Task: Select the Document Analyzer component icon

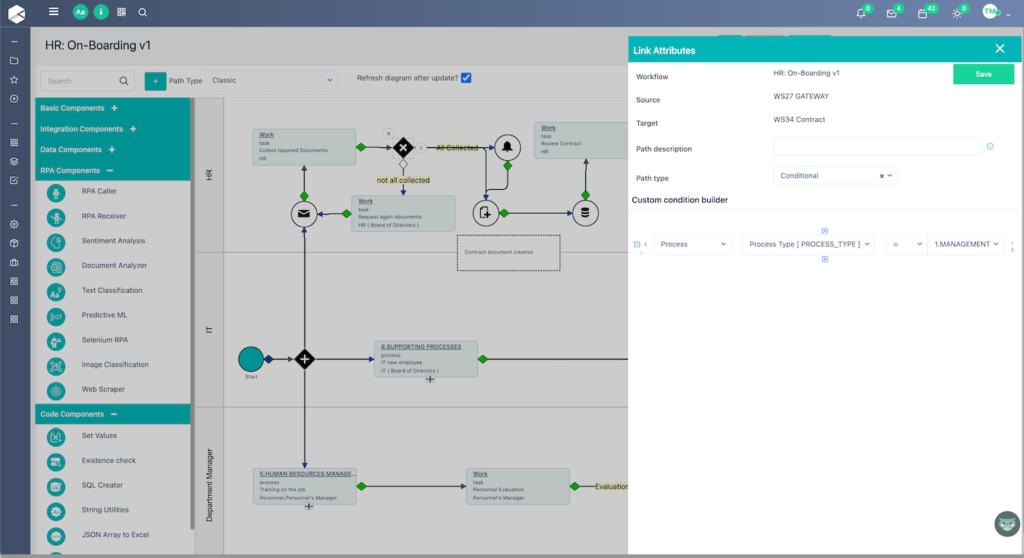Action: click(56, 267)
